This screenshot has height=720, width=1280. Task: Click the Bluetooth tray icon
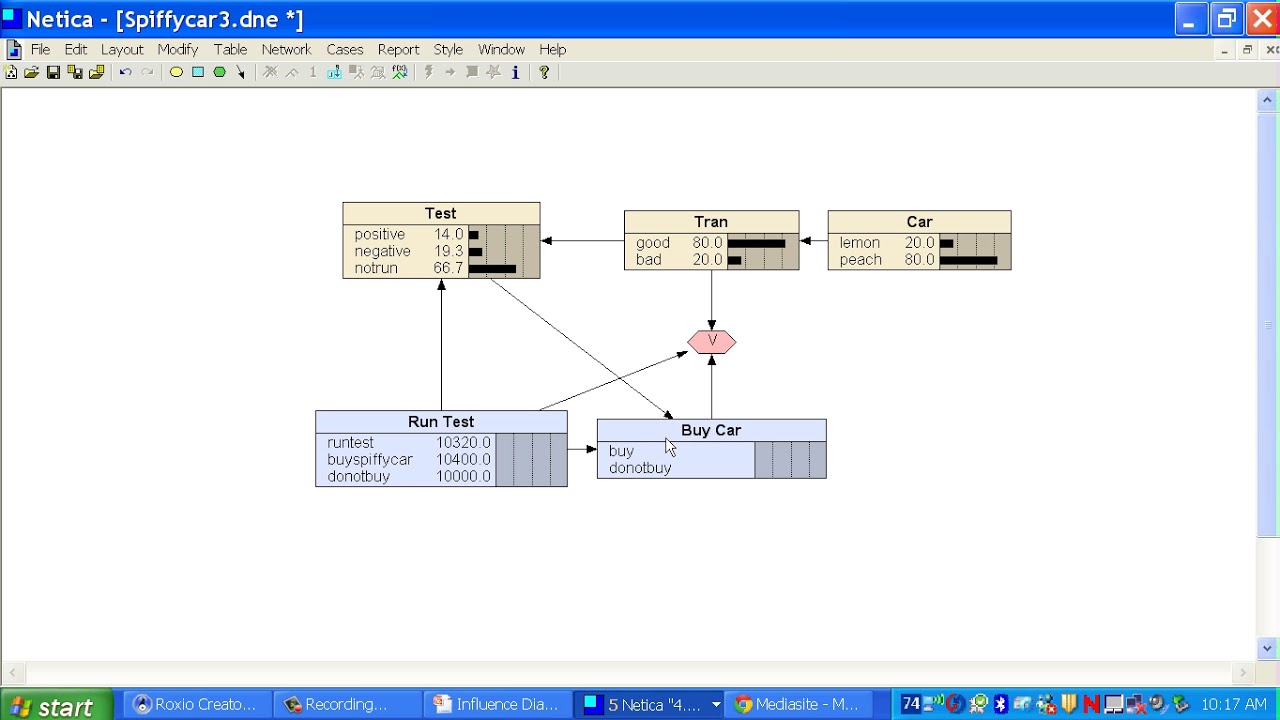coord(1000,704)
